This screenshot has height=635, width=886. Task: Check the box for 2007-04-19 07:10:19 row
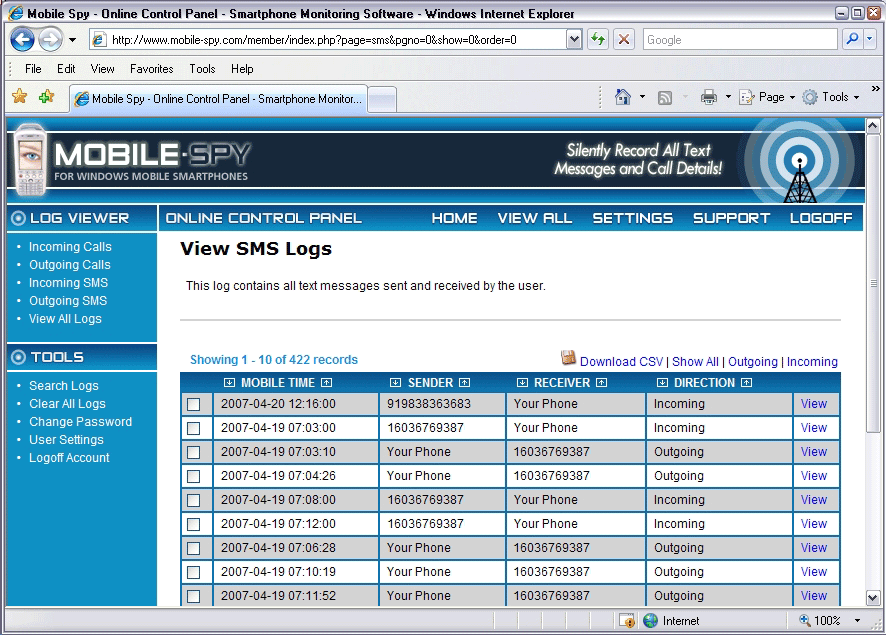click(194, 572)
